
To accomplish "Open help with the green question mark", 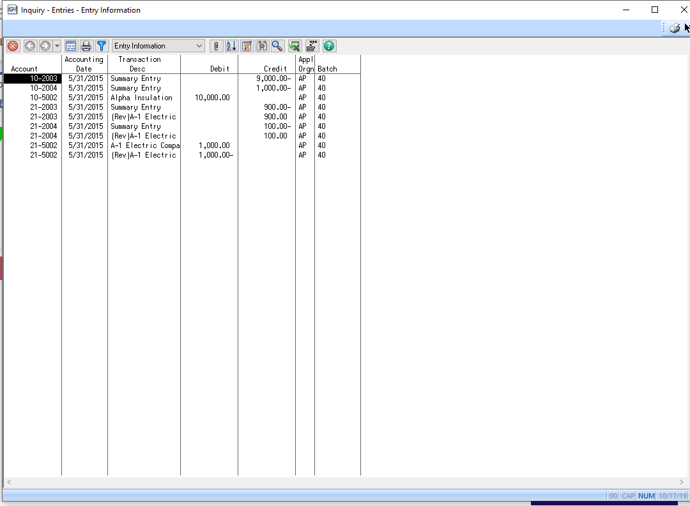I will [x=329, y=46].
